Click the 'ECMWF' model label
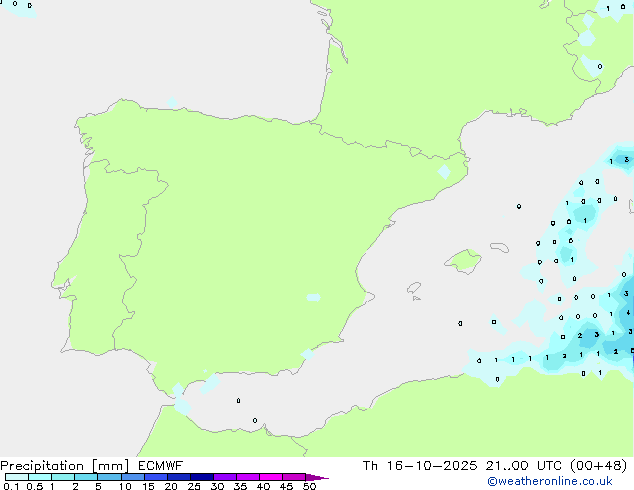The image size is (634, 490). (160, 466)
